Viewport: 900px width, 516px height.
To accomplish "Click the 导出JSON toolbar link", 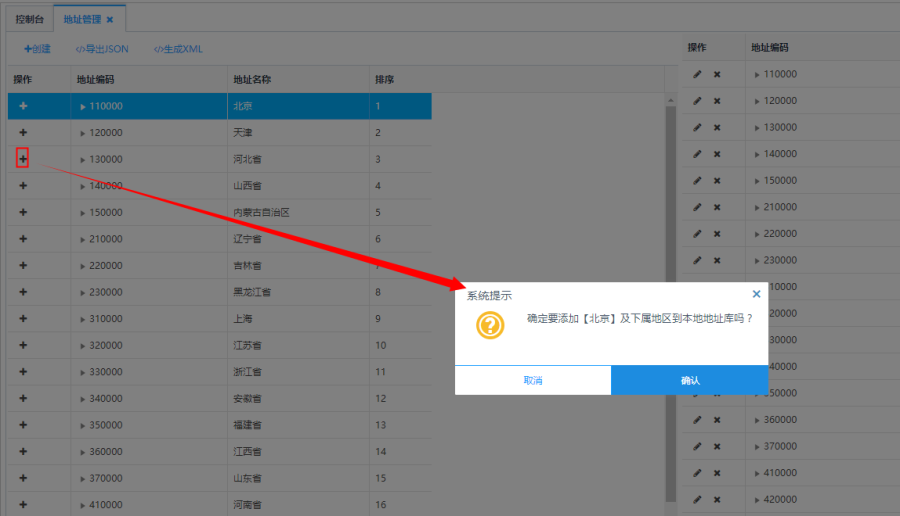I will 102,49.
